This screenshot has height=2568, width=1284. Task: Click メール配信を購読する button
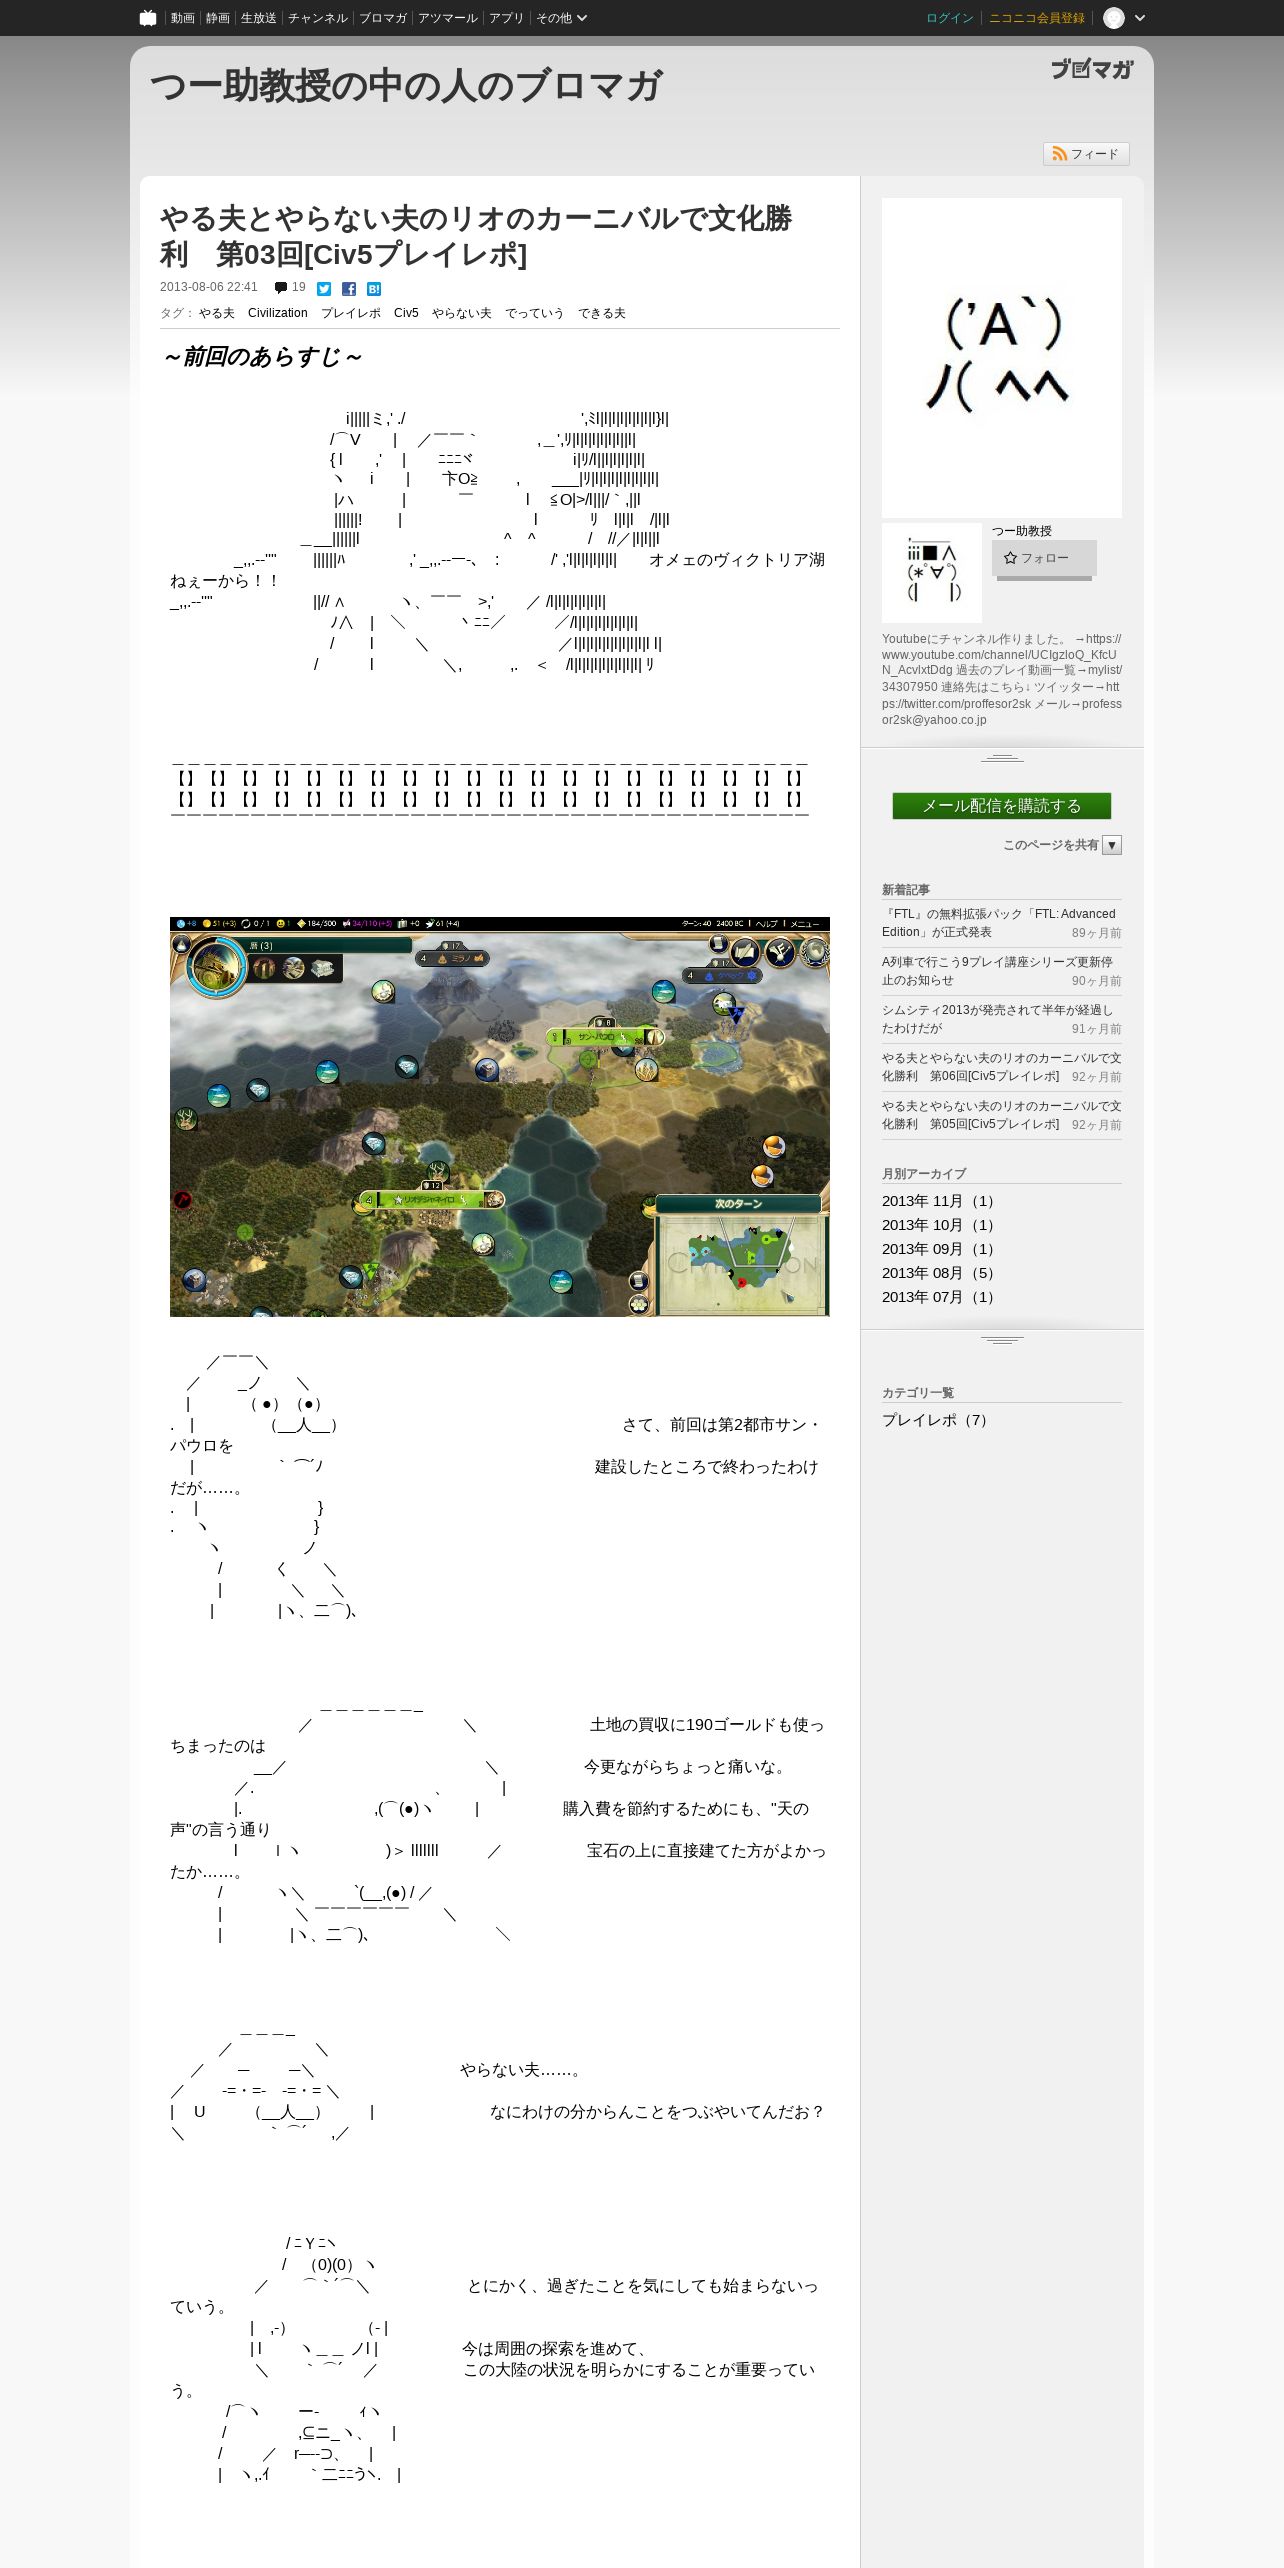1002,806
